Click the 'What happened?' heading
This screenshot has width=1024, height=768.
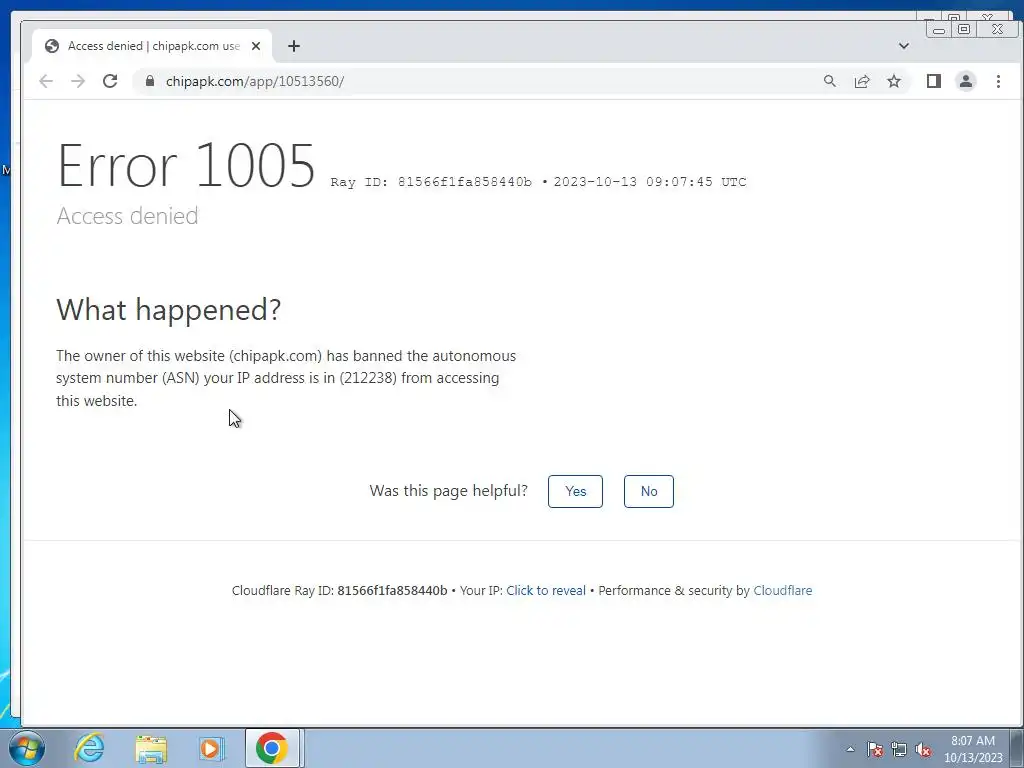click(168, 310)
